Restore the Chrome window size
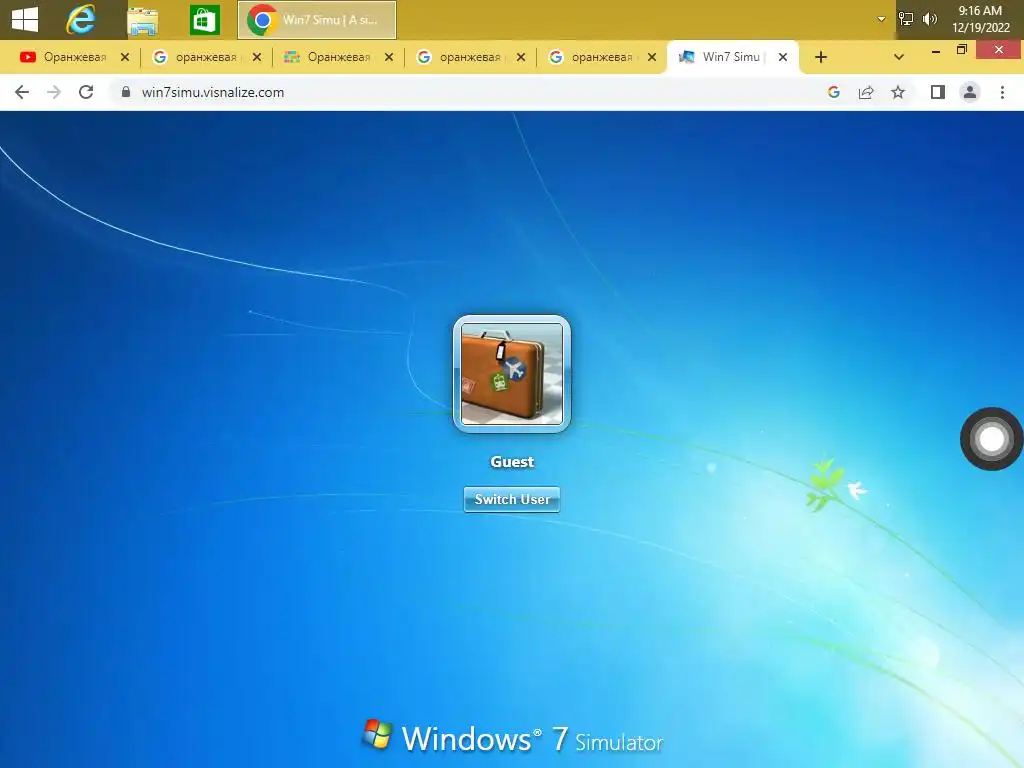The width and height of the screenshot is (1024, 768). tap(962, 50)
